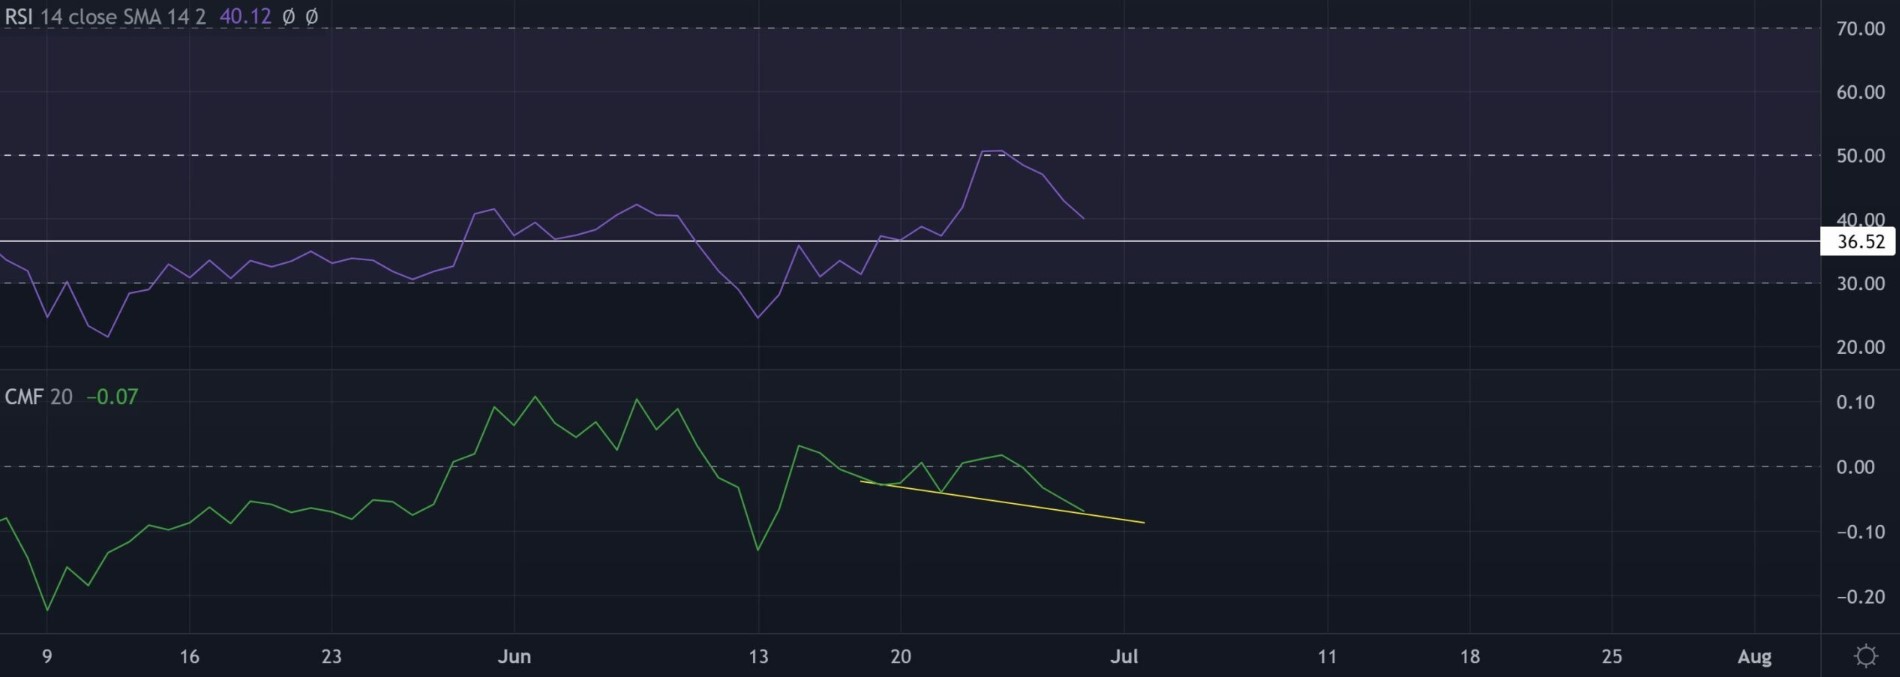This screenshot has height=677, width=1900.
Task: Click the 50.00 level on RSI scale
Action: point(1860,156)
